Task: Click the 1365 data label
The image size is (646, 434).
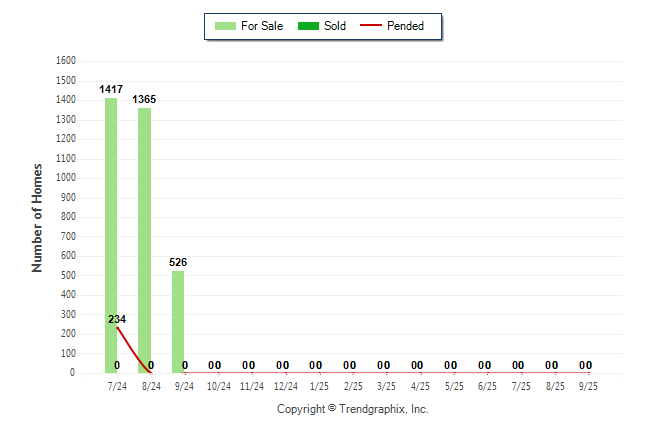Action: coord(144,100)
